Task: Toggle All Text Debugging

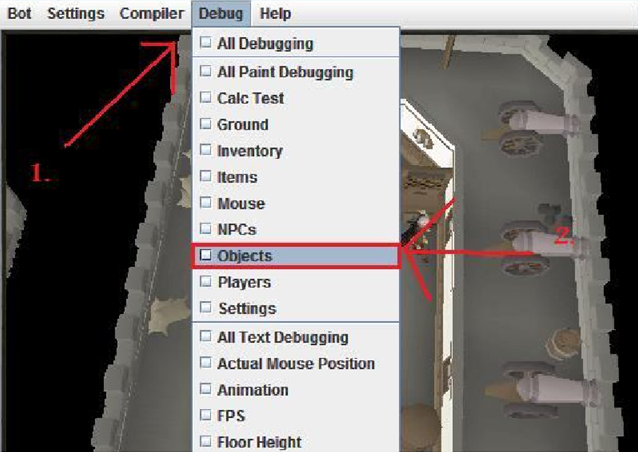Action: 296,337
